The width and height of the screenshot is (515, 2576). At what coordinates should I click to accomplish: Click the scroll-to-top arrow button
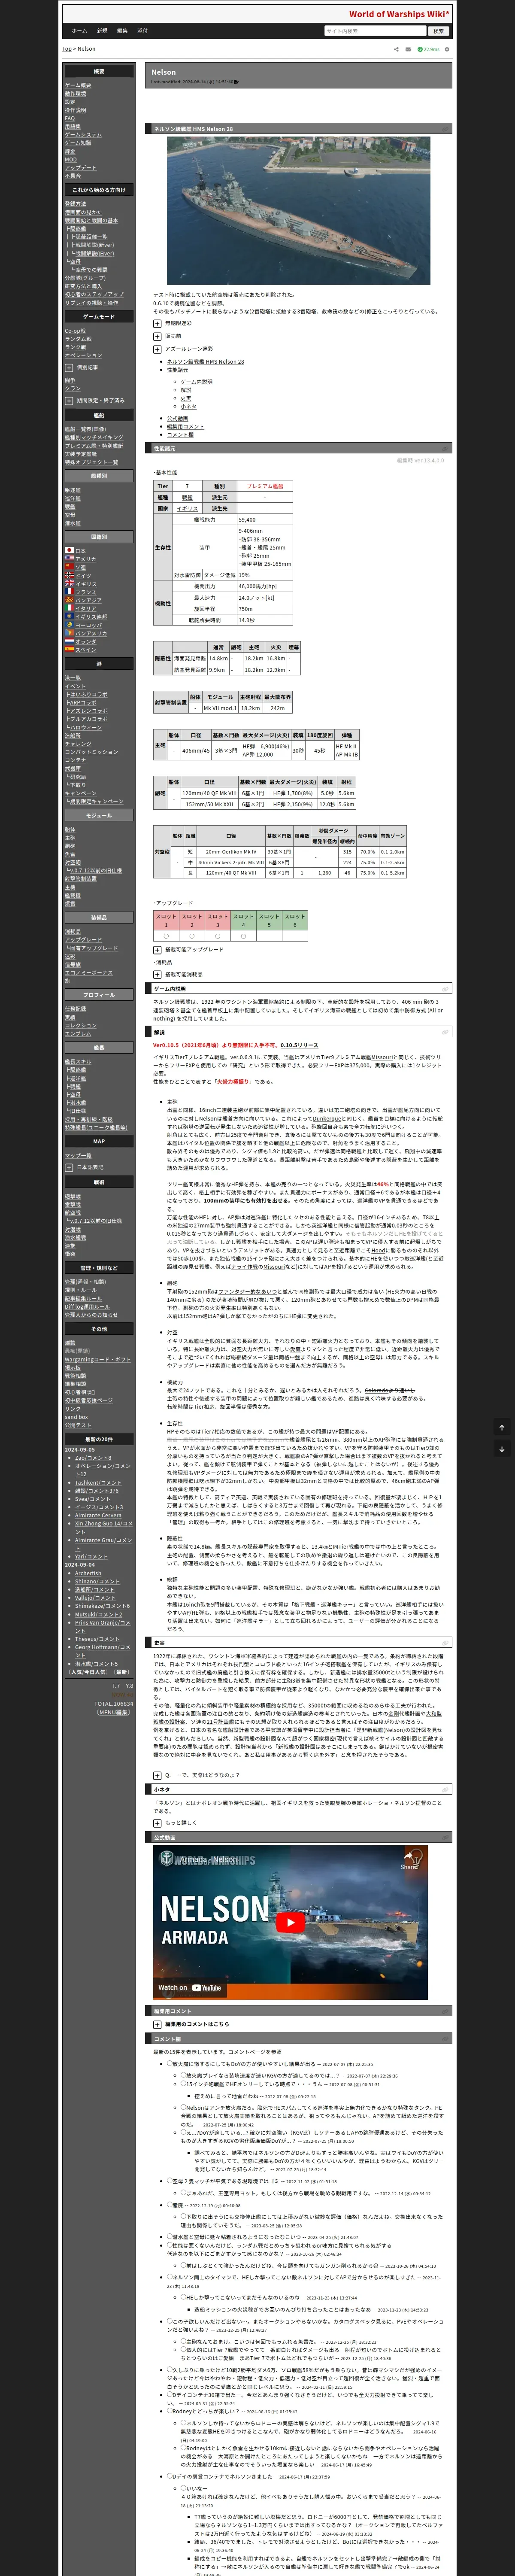click(x=502, y=1427)
